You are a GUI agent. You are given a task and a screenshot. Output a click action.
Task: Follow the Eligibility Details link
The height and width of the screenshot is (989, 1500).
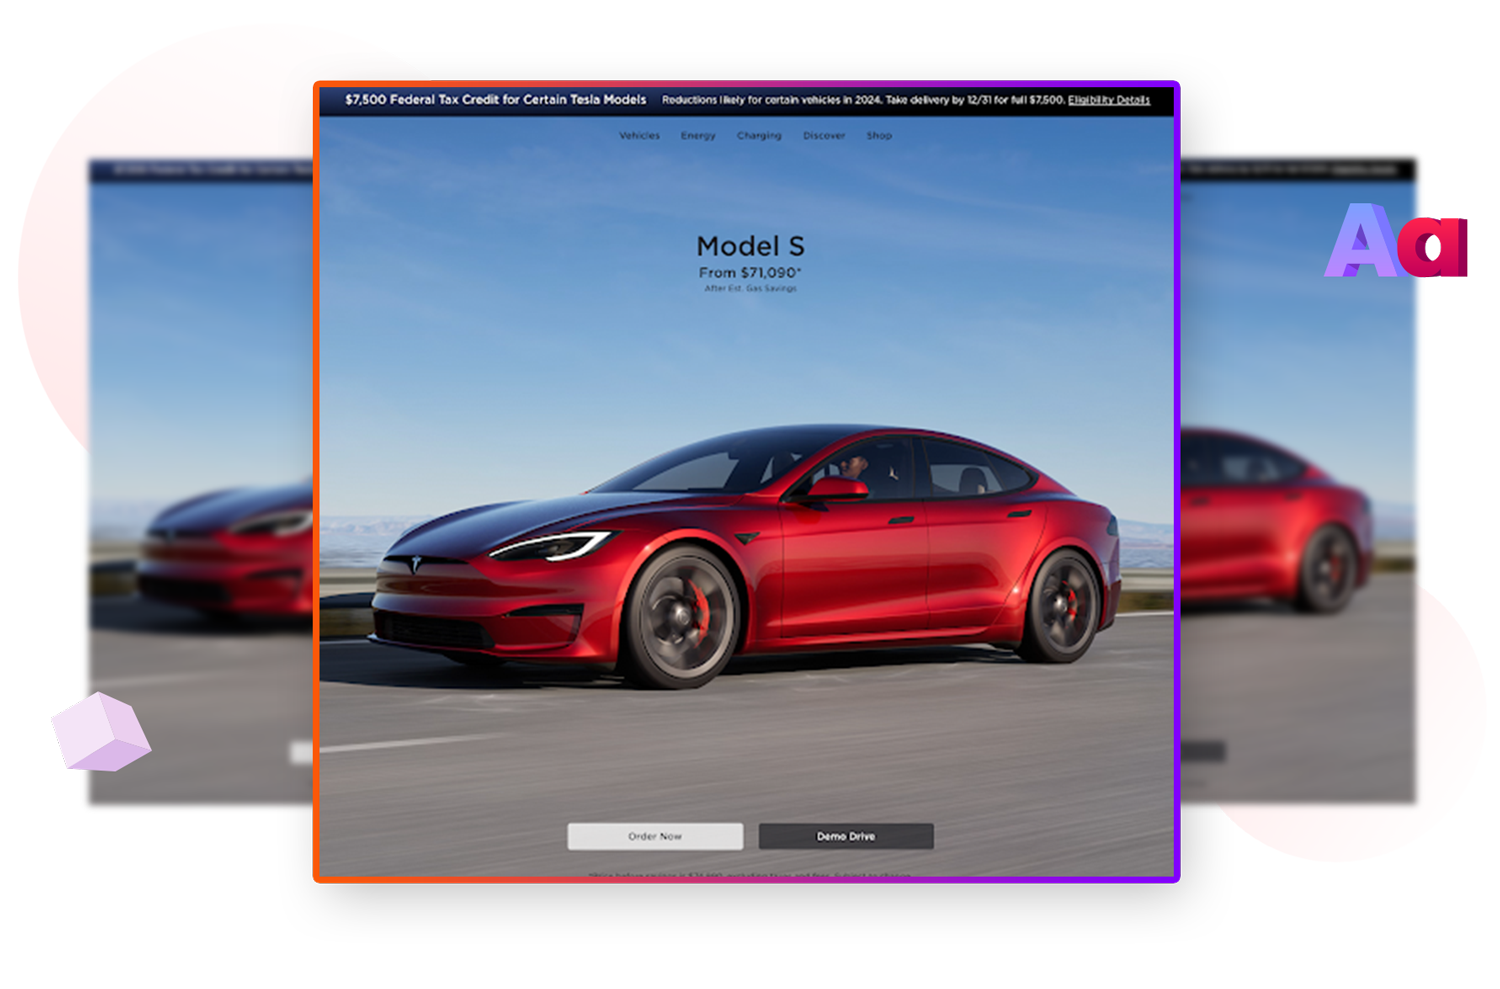coord(1108,100)
